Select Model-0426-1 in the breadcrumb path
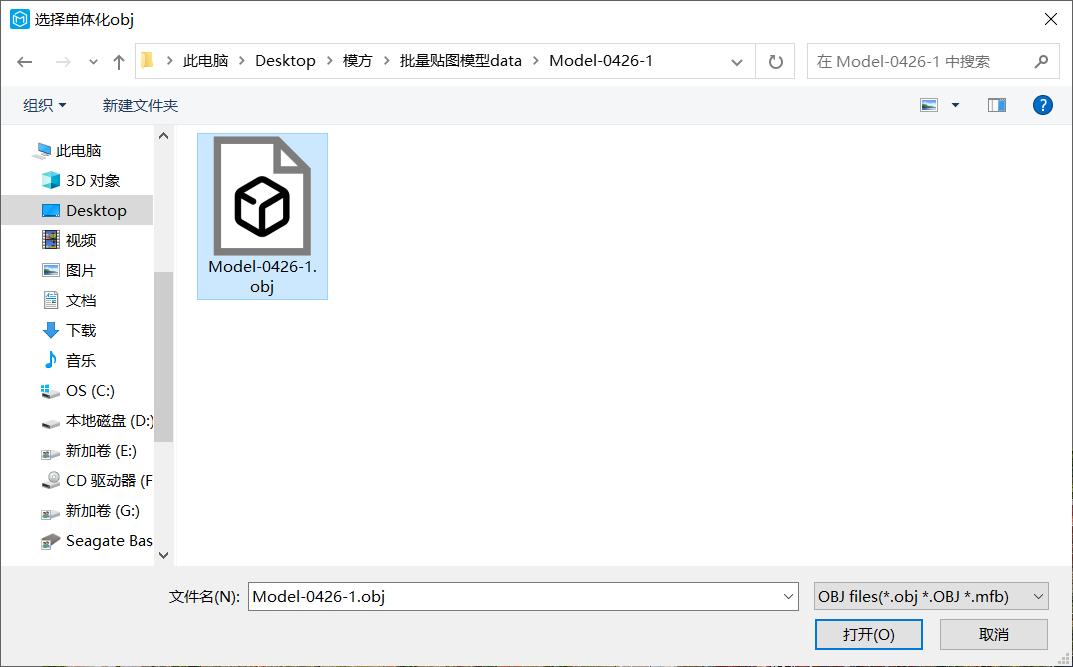Screen dimensions: 1073x667 601,61
